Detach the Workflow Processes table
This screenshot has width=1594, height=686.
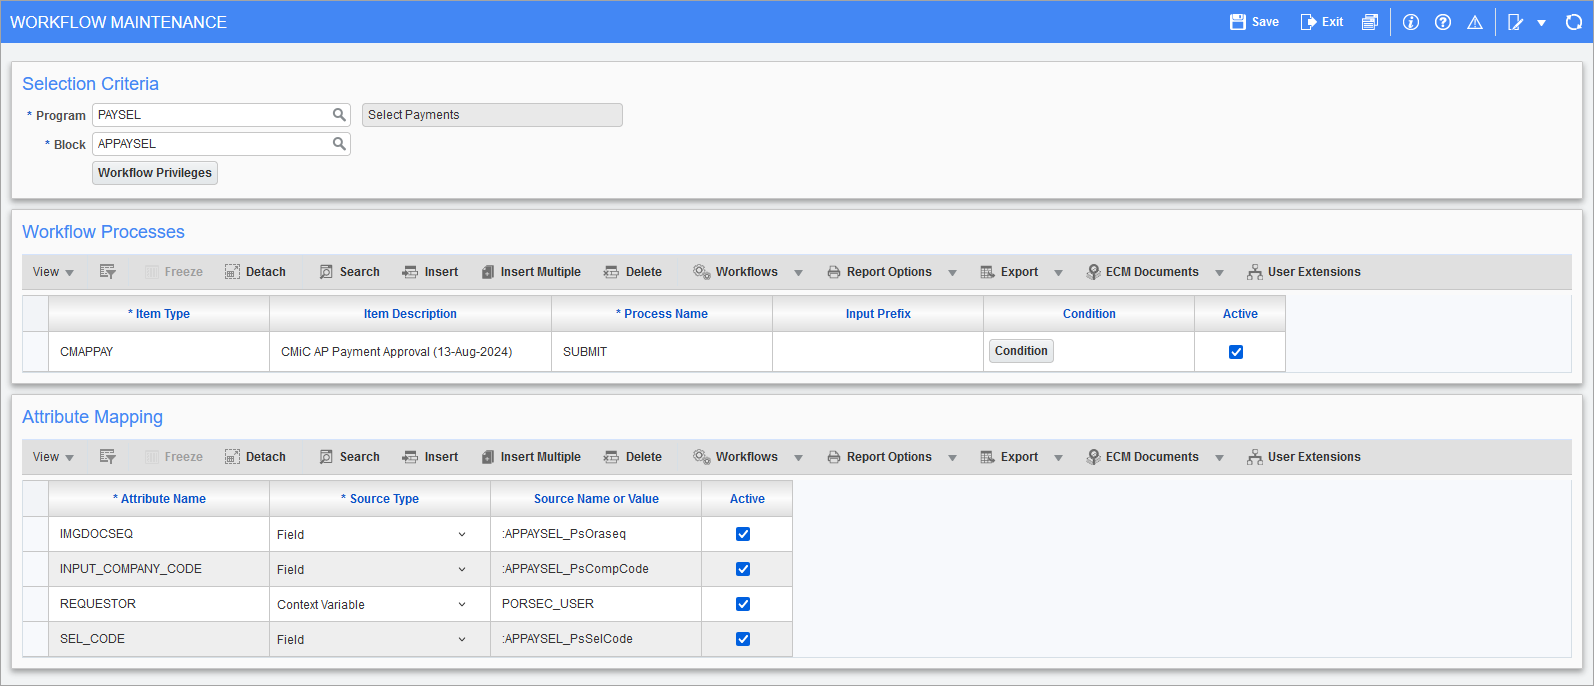click(255, 272)
